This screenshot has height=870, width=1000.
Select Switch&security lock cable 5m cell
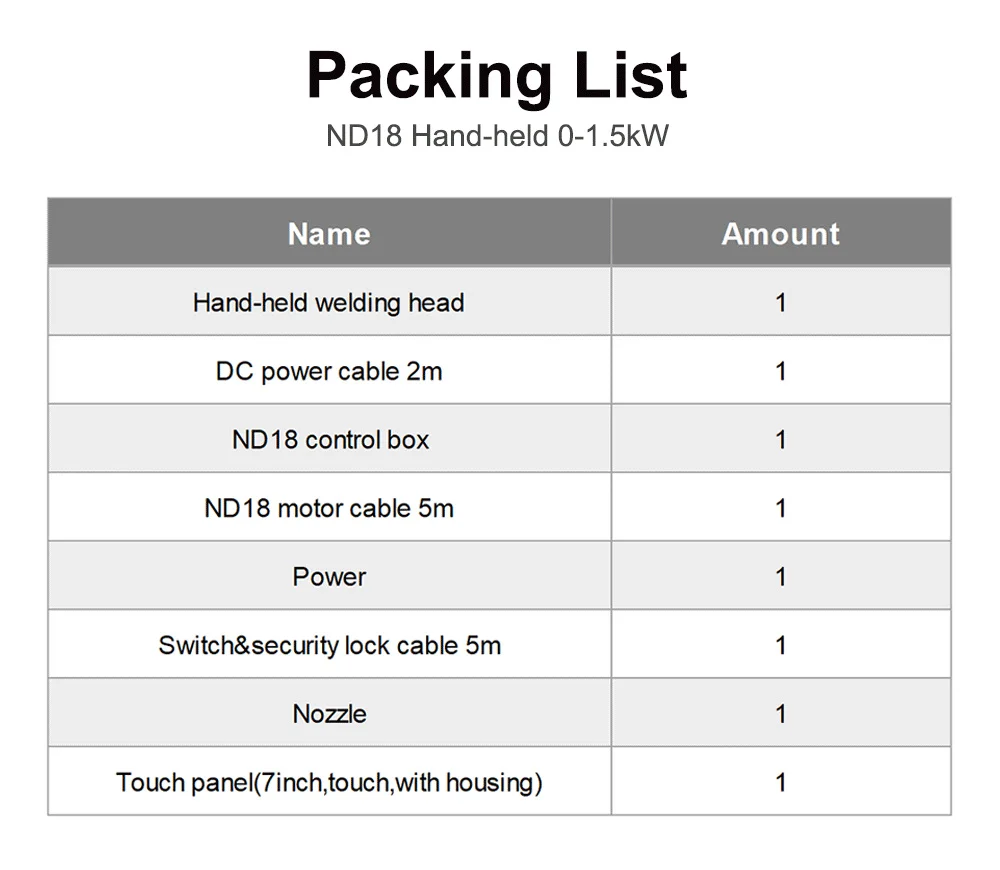329,645
